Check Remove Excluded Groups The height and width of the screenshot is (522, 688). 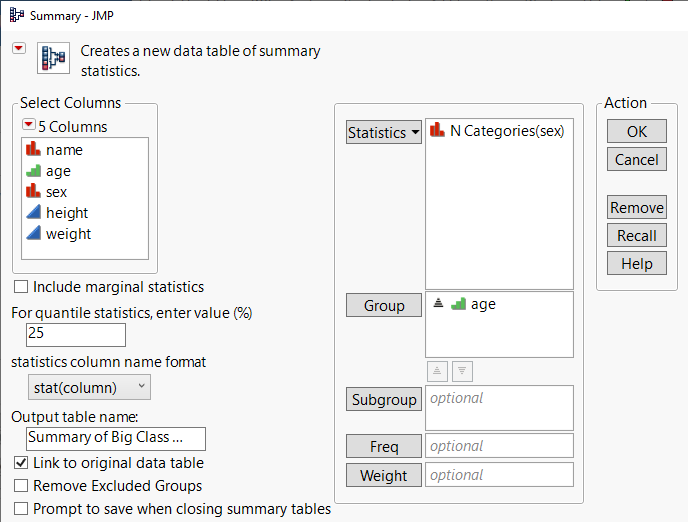(22, 486)
